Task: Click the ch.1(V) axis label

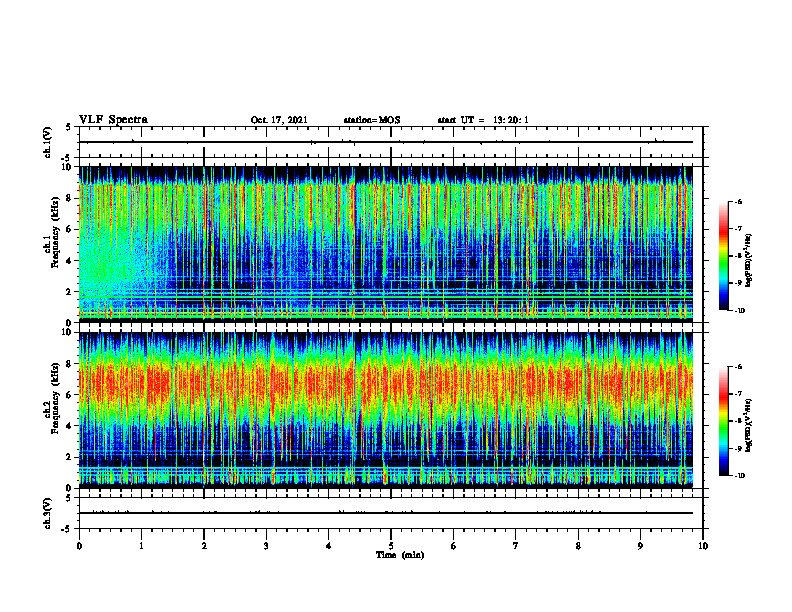Action: click(x=48, y=142)
